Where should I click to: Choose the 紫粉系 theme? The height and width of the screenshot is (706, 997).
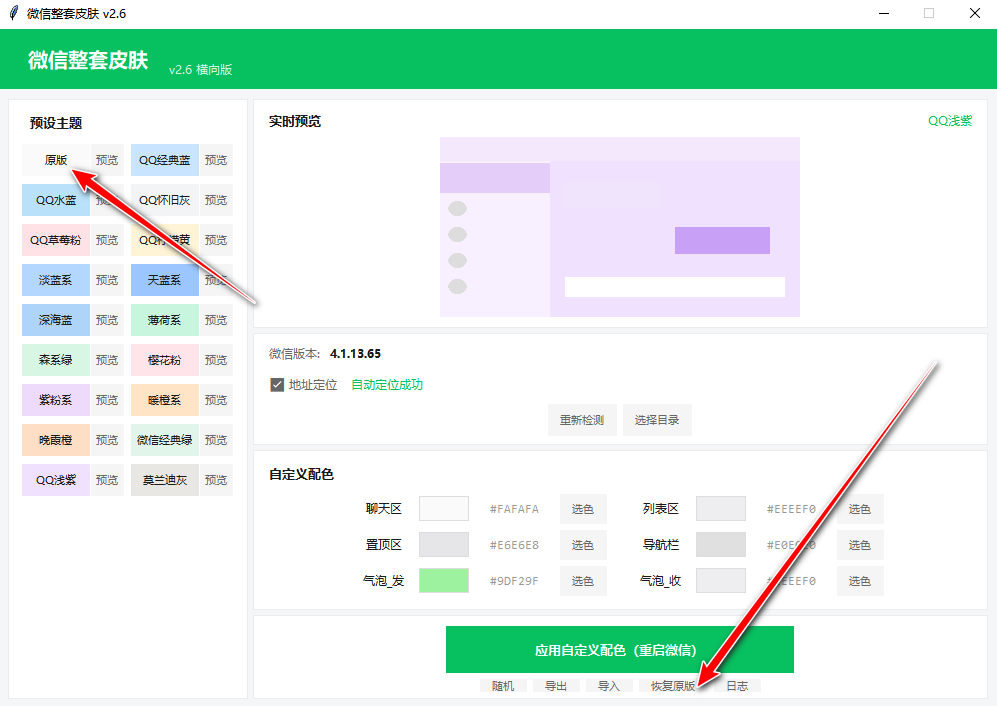tap(56, 400)
